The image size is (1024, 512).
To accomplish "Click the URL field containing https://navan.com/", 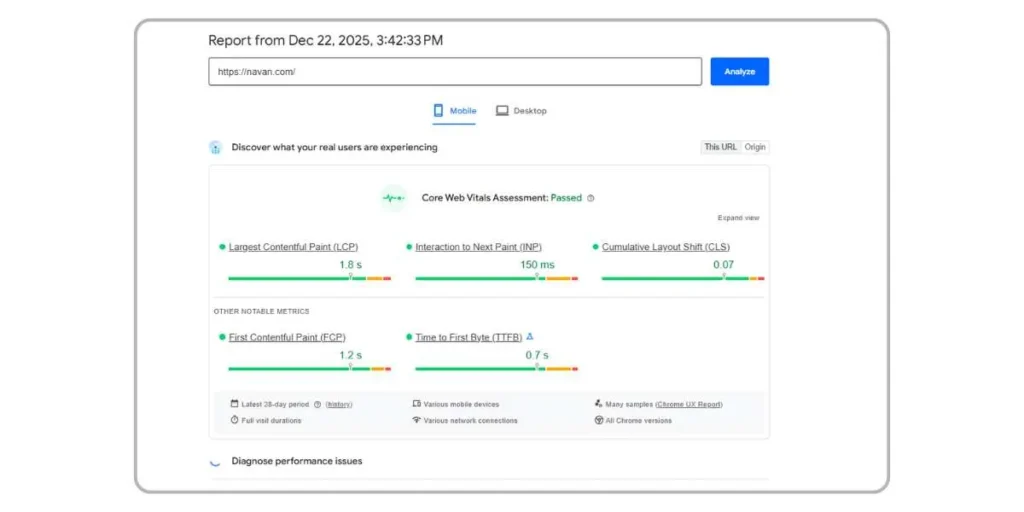I will (x=455, y=72).
